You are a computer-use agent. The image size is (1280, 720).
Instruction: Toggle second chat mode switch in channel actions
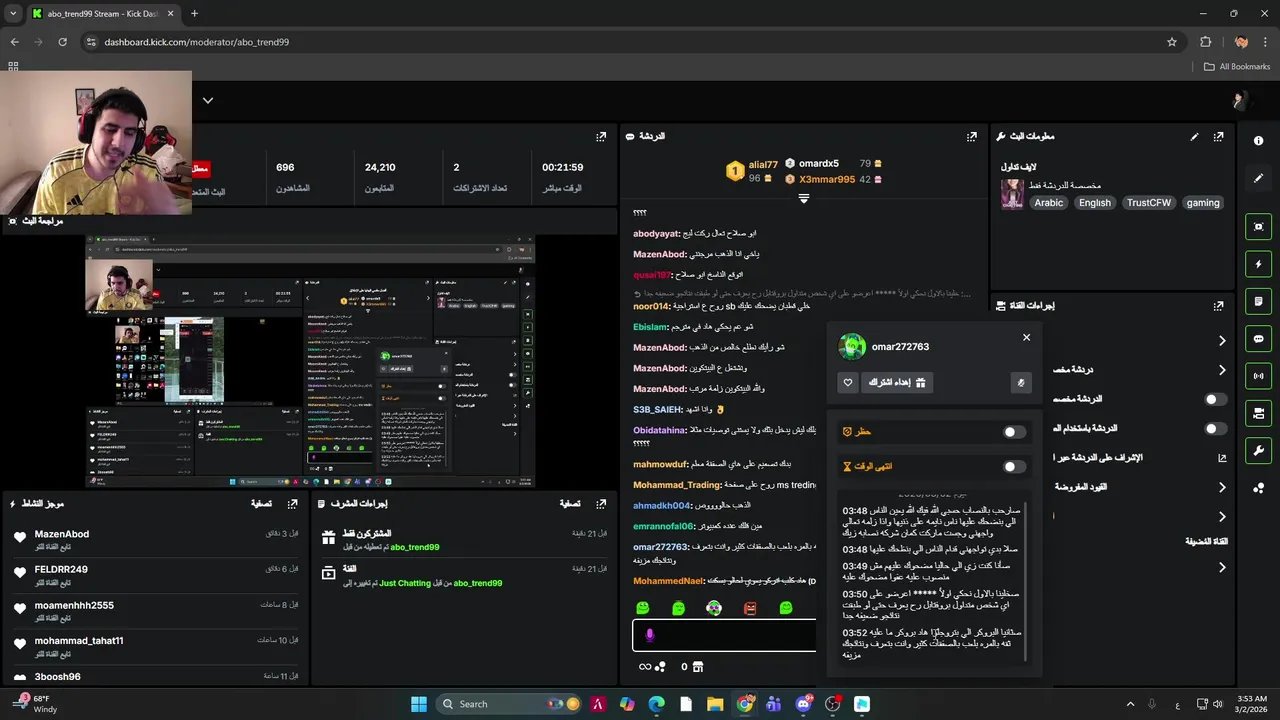(x=1215, y=428)
